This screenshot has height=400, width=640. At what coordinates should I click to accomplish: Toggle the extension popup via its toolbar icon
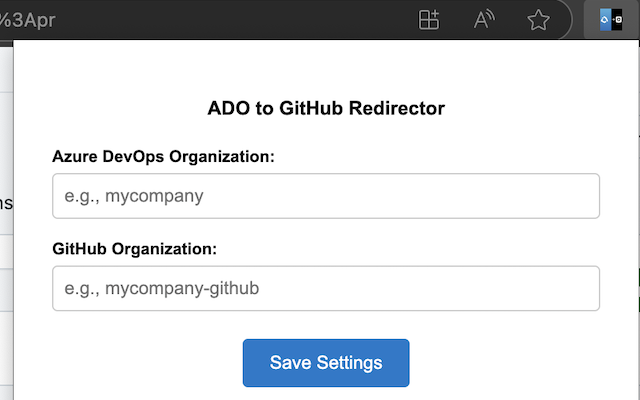click(610, 20)
